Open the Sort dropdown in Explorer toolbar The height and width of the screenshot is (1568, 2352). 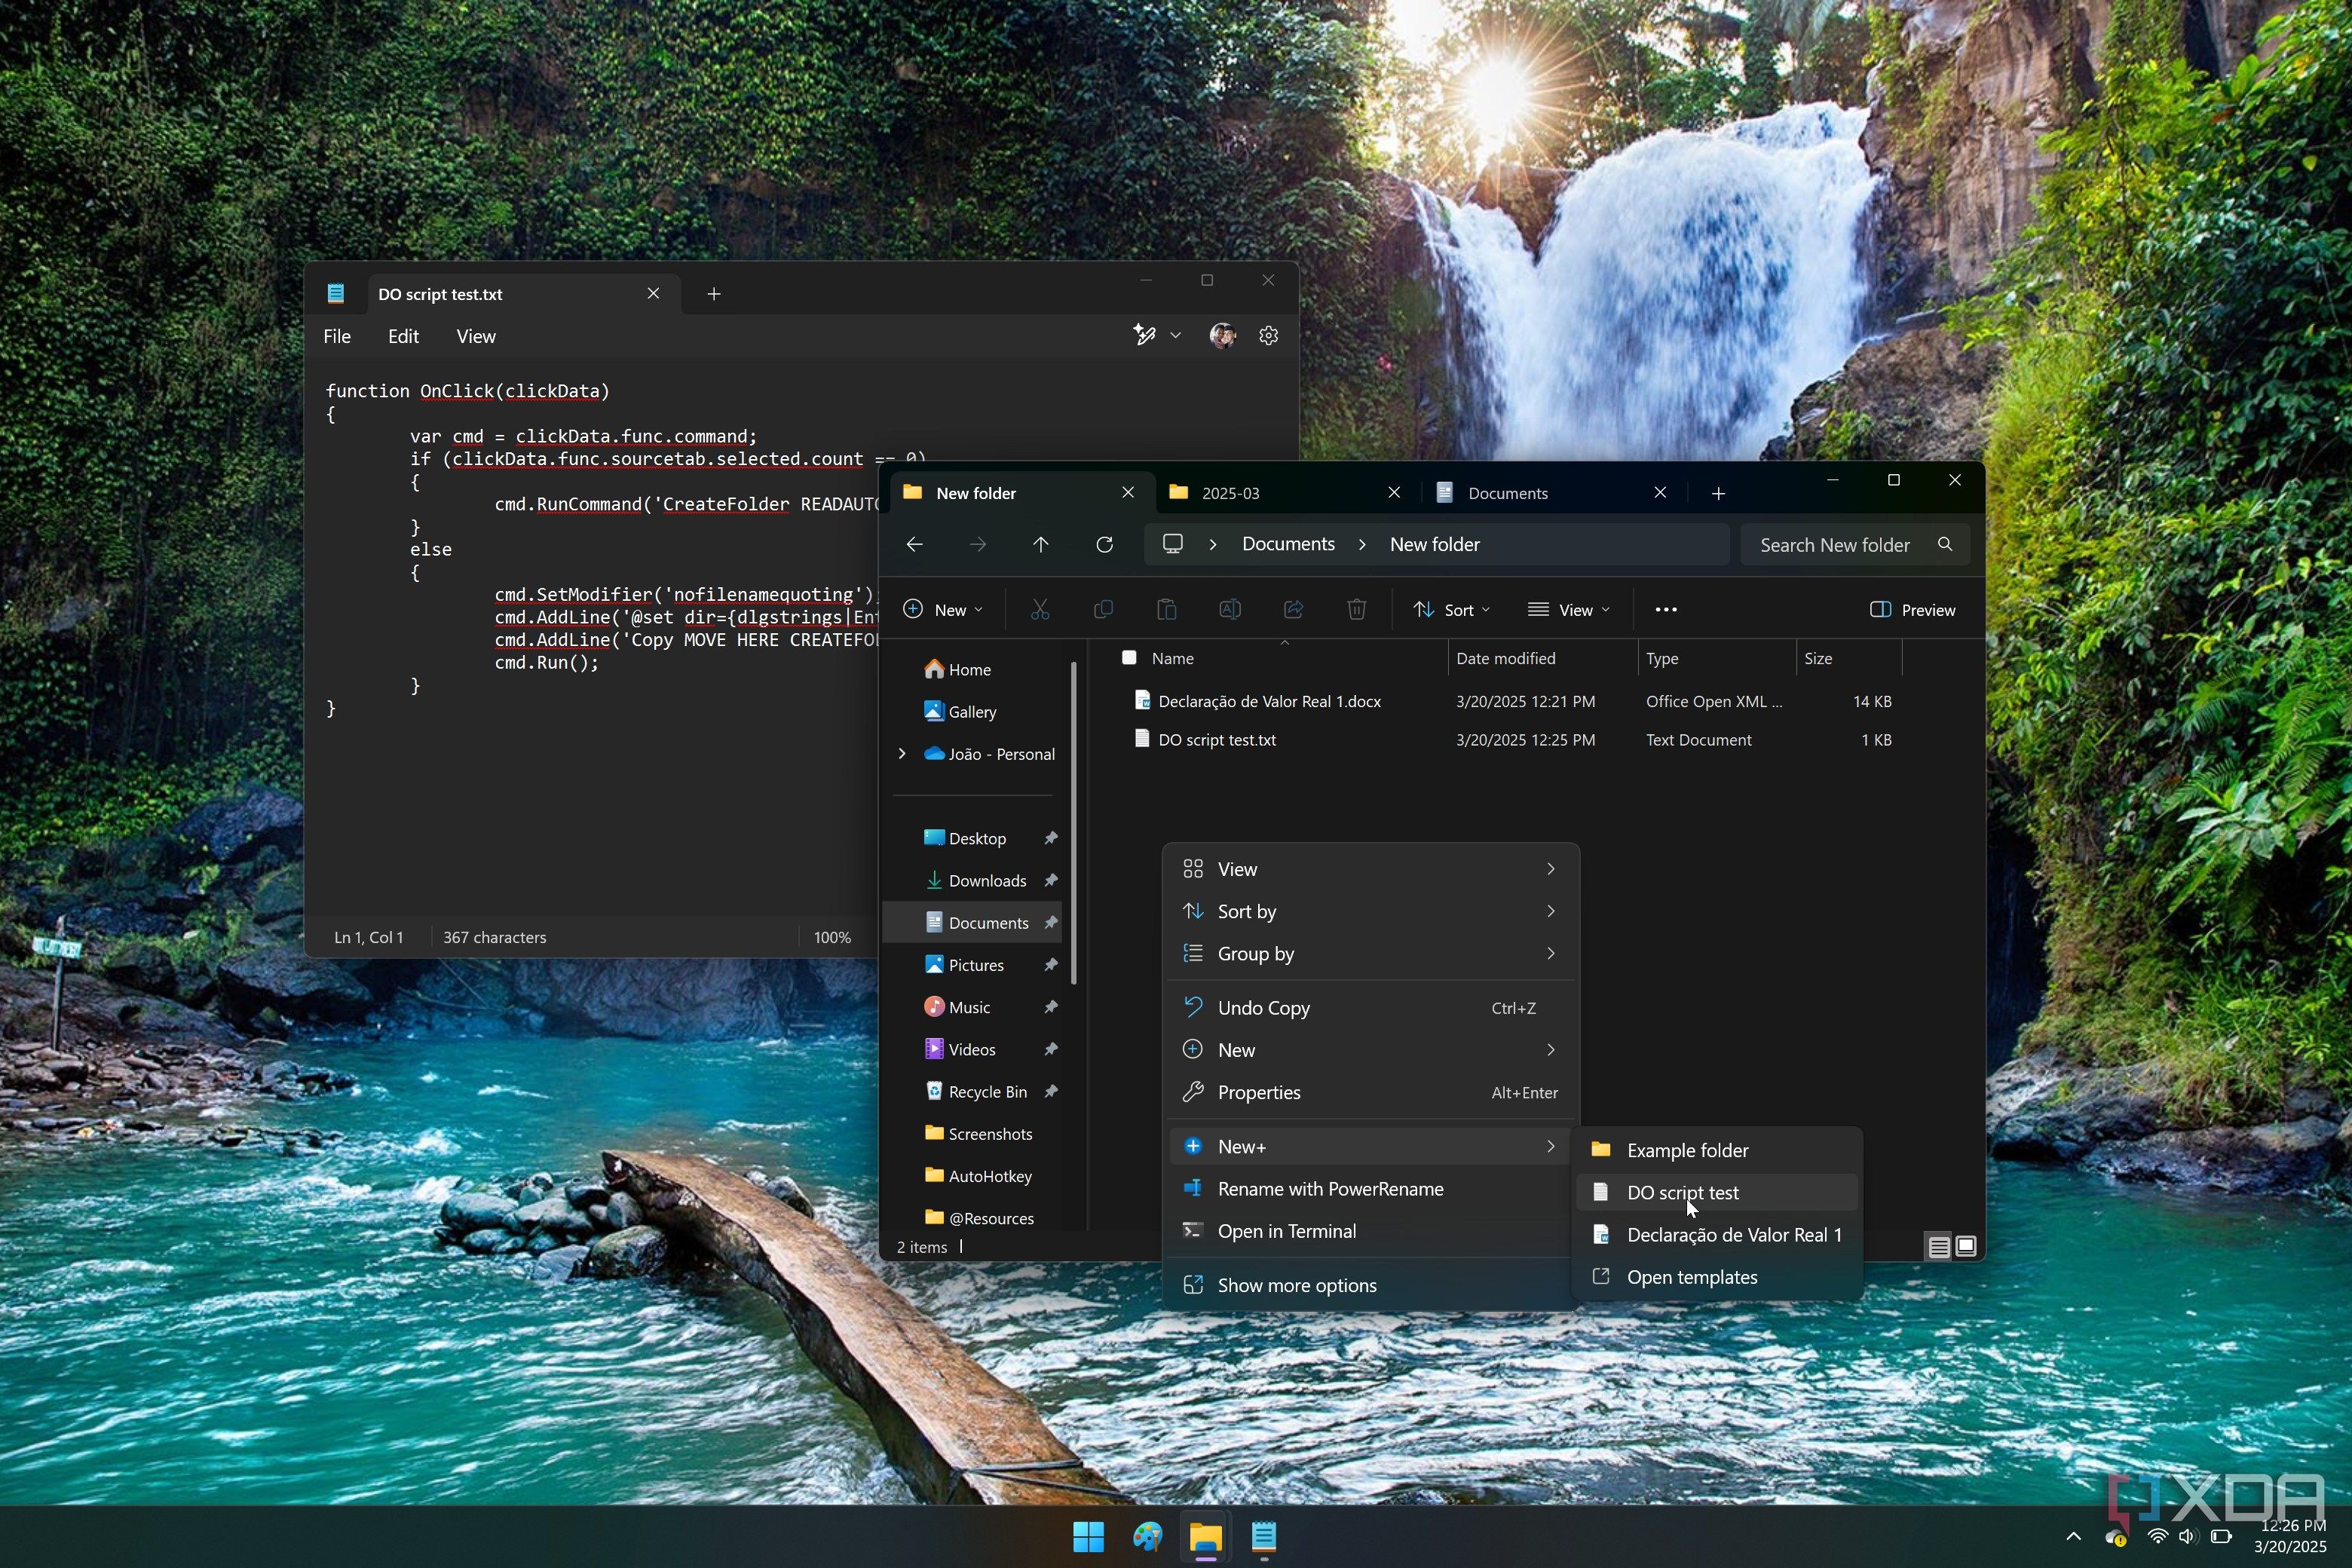[1452, 610]
